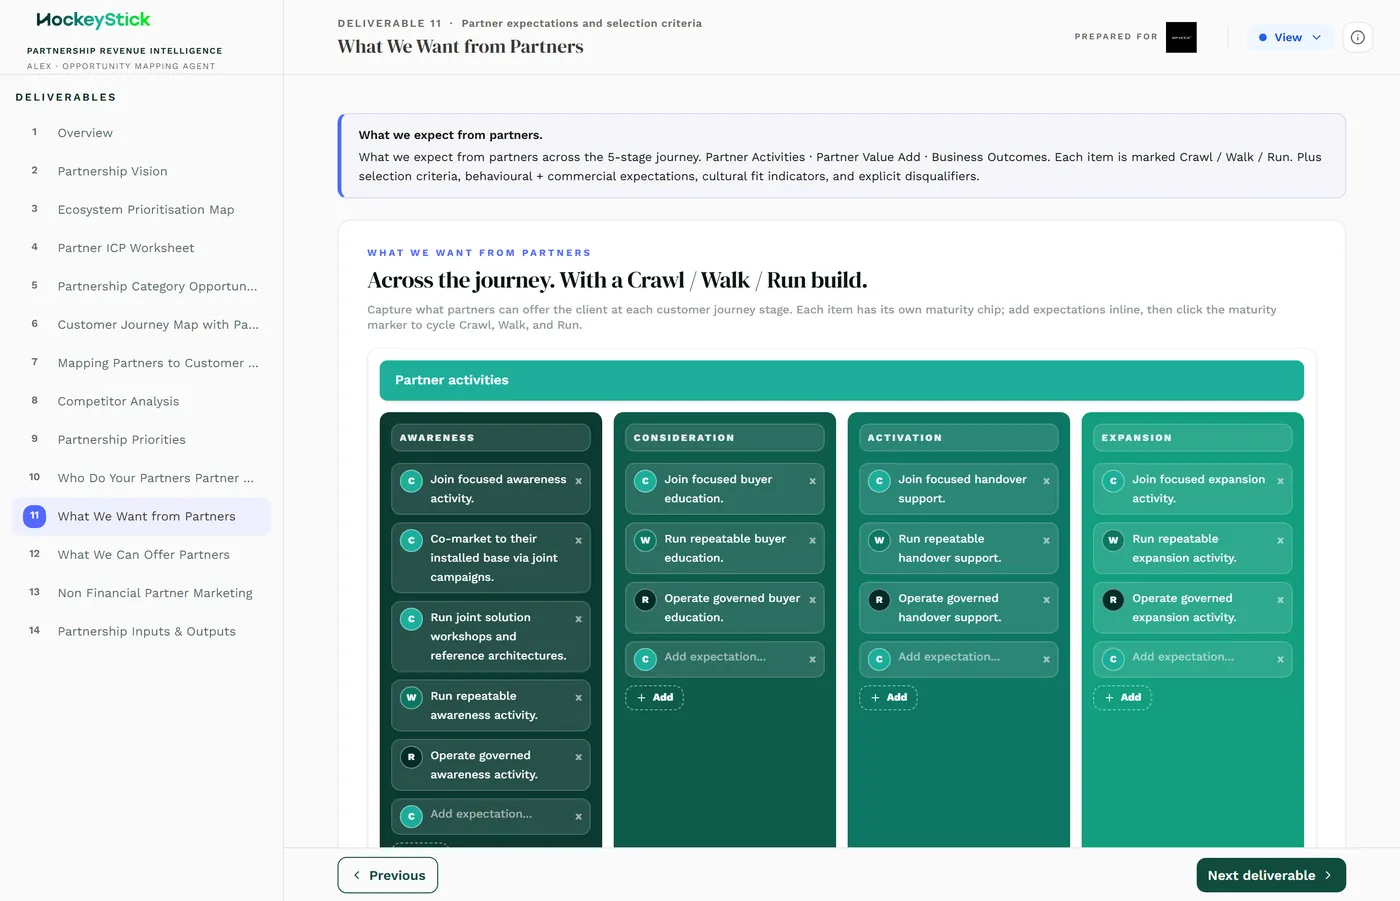Open Competitor Analysis deliverable
1400x901 pixels.
(141, 401)
